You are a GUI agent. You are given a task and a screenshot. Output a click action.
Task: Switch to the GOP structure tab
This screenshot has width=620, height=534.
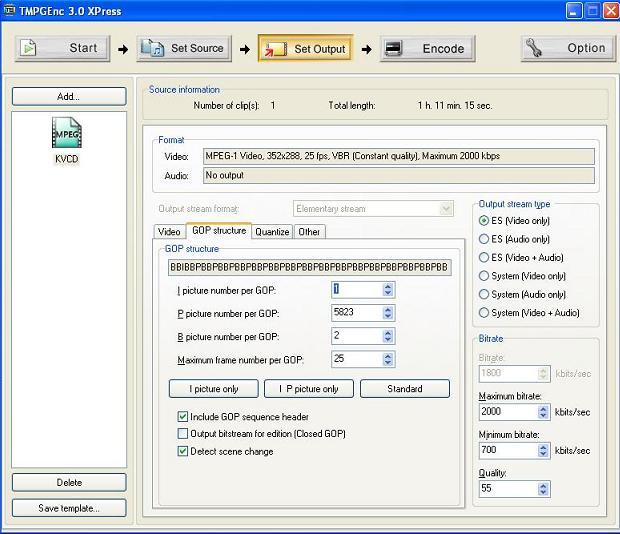tap(219, 230)
